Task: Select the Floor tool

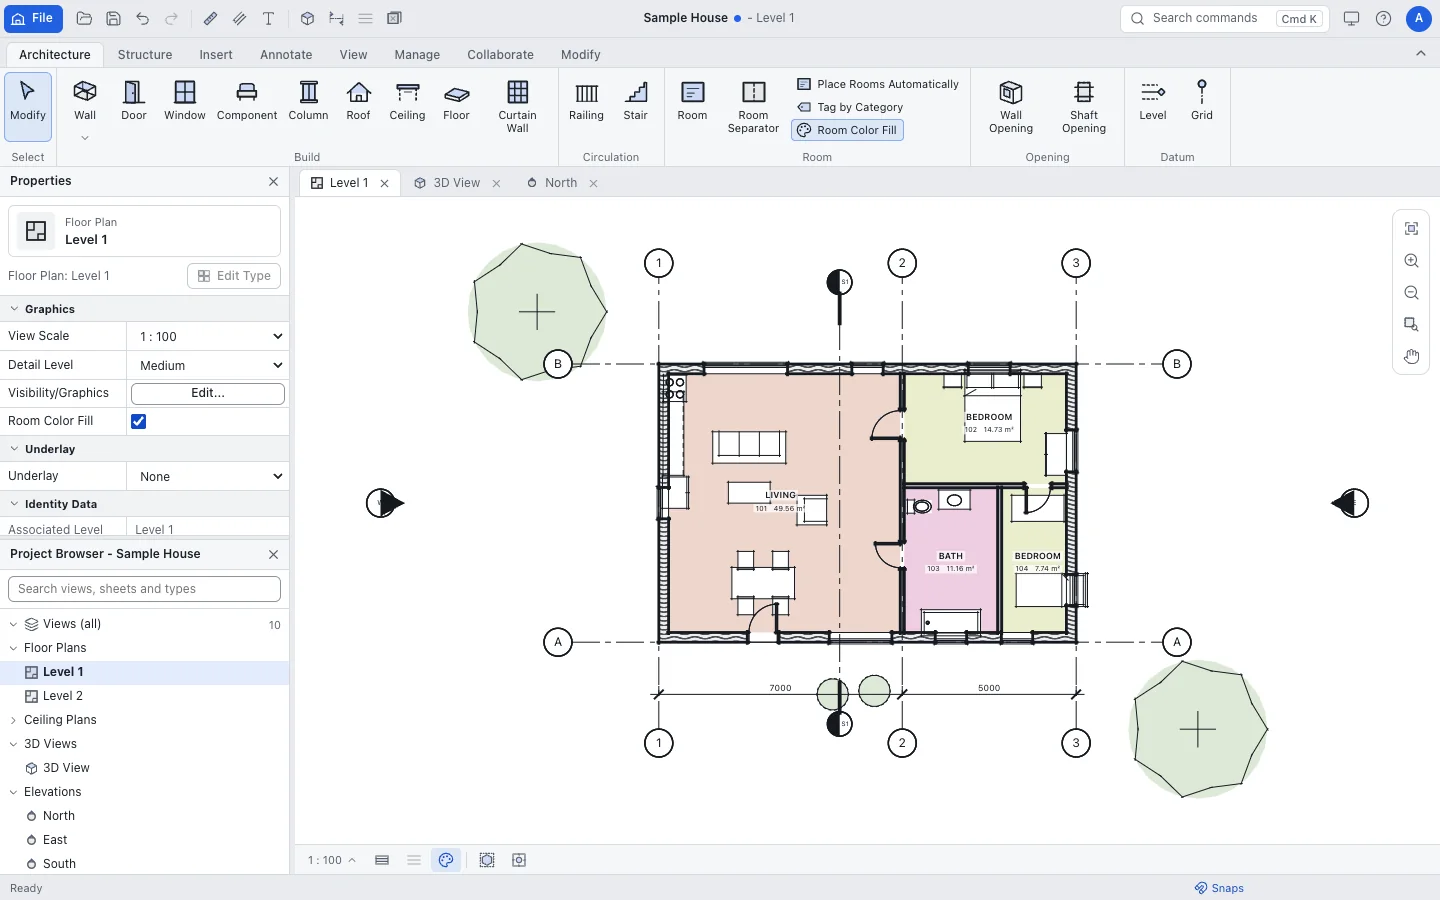Action: pyautogui.click(x=456, y=101)
